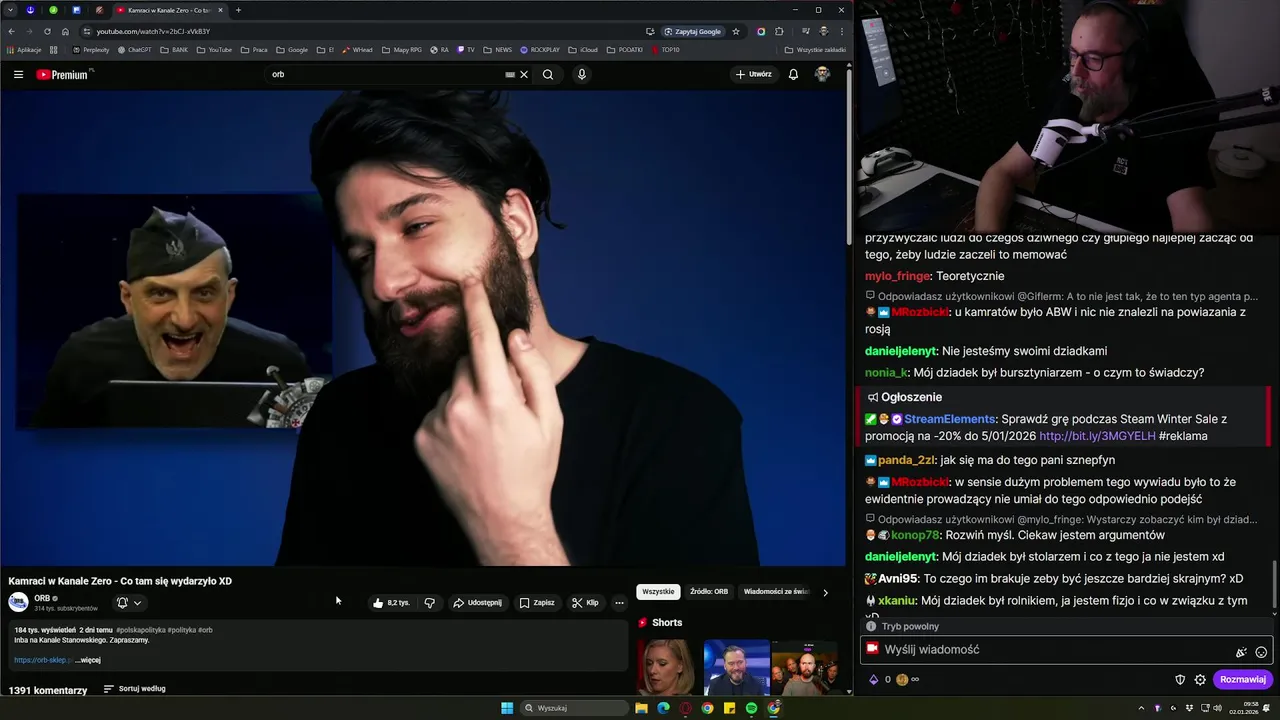This screenshot has height=720, width=1280.
Task: Show next filter chips with arrow
Action: (x=825, y=592)
